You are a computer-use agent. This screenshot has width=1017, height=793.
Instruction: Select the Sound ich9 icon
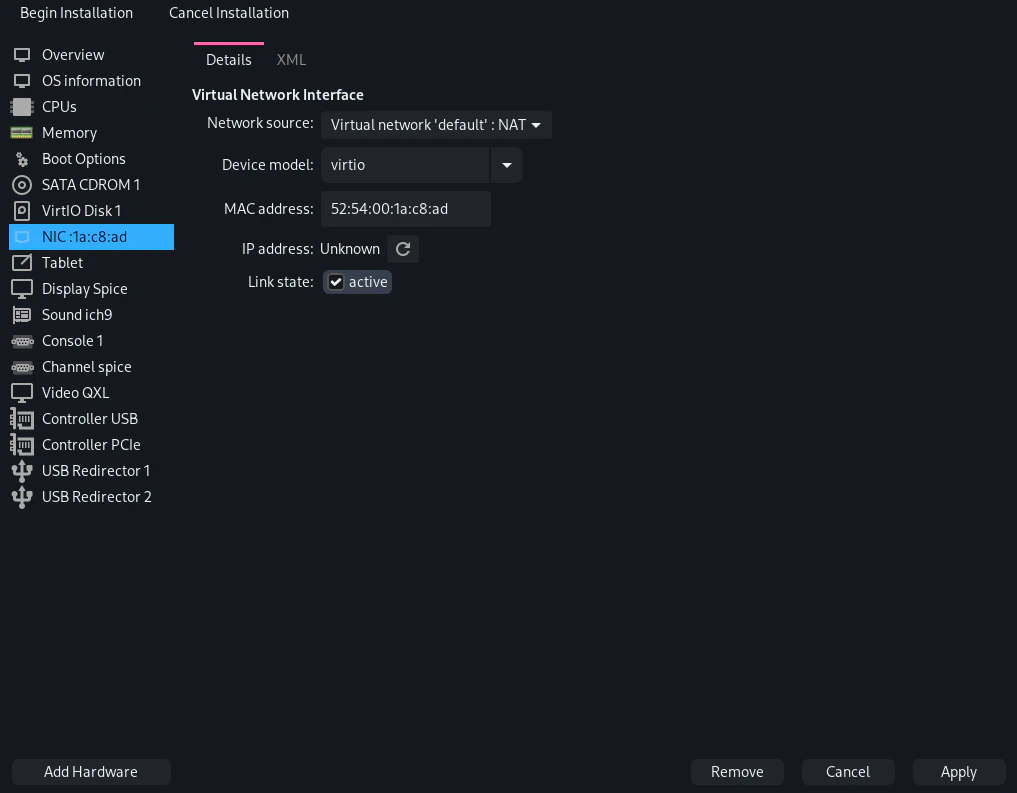(22, 315)
